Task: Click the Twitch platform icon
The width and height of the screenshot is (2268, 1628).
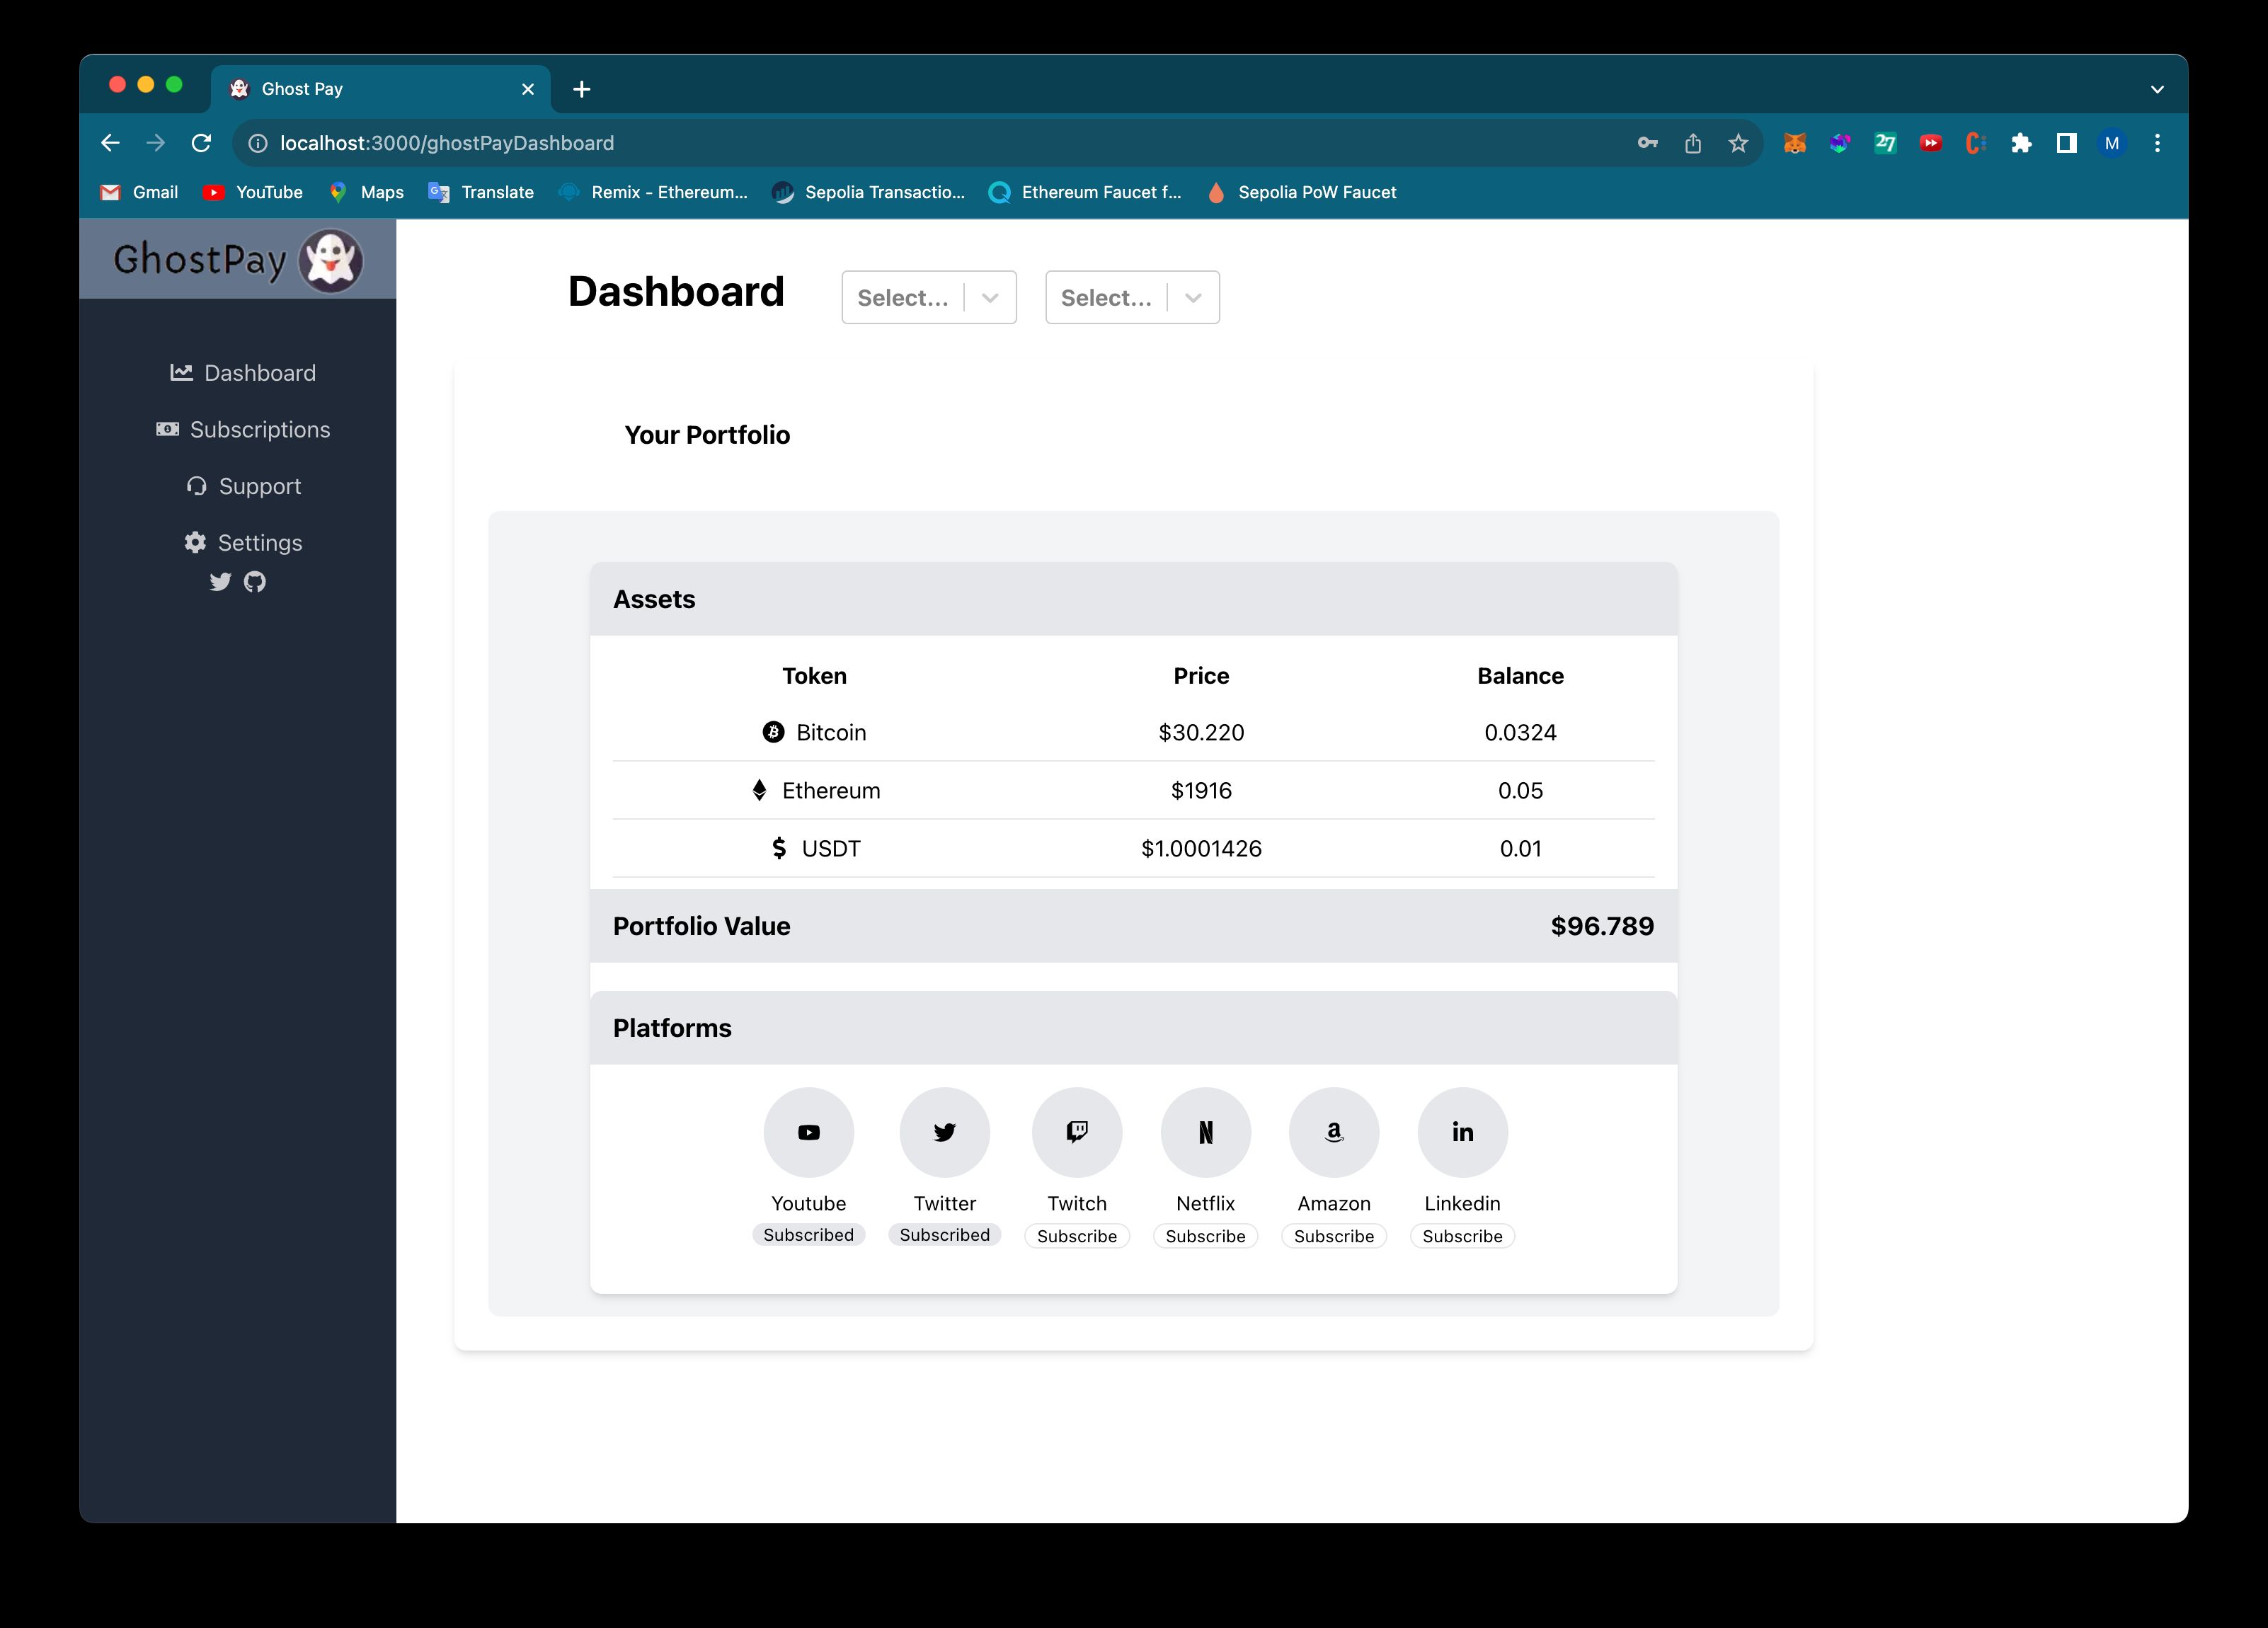Action: (1076, 1133)
